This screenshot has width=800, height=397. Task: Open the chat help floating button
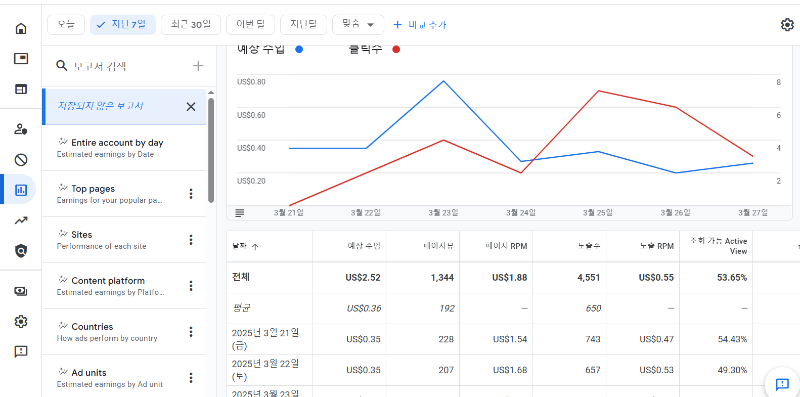(x=782, y=384)
